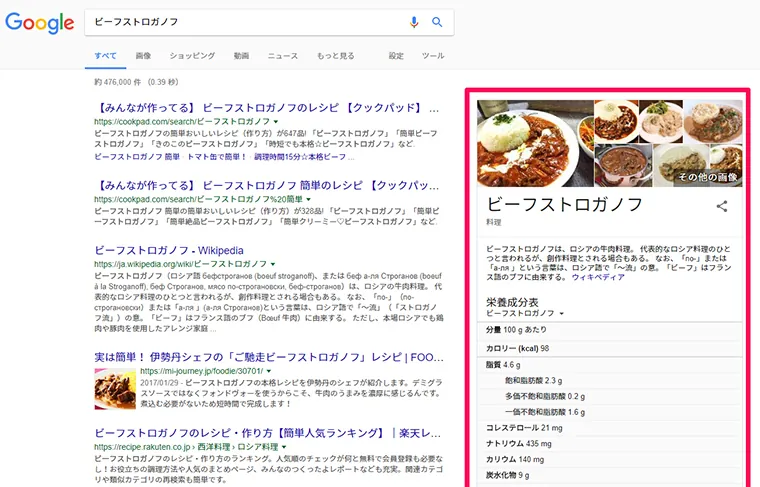Switch to the 動画 tab
This screenshot has width=760, height=487.
click(x=241, y=56)
